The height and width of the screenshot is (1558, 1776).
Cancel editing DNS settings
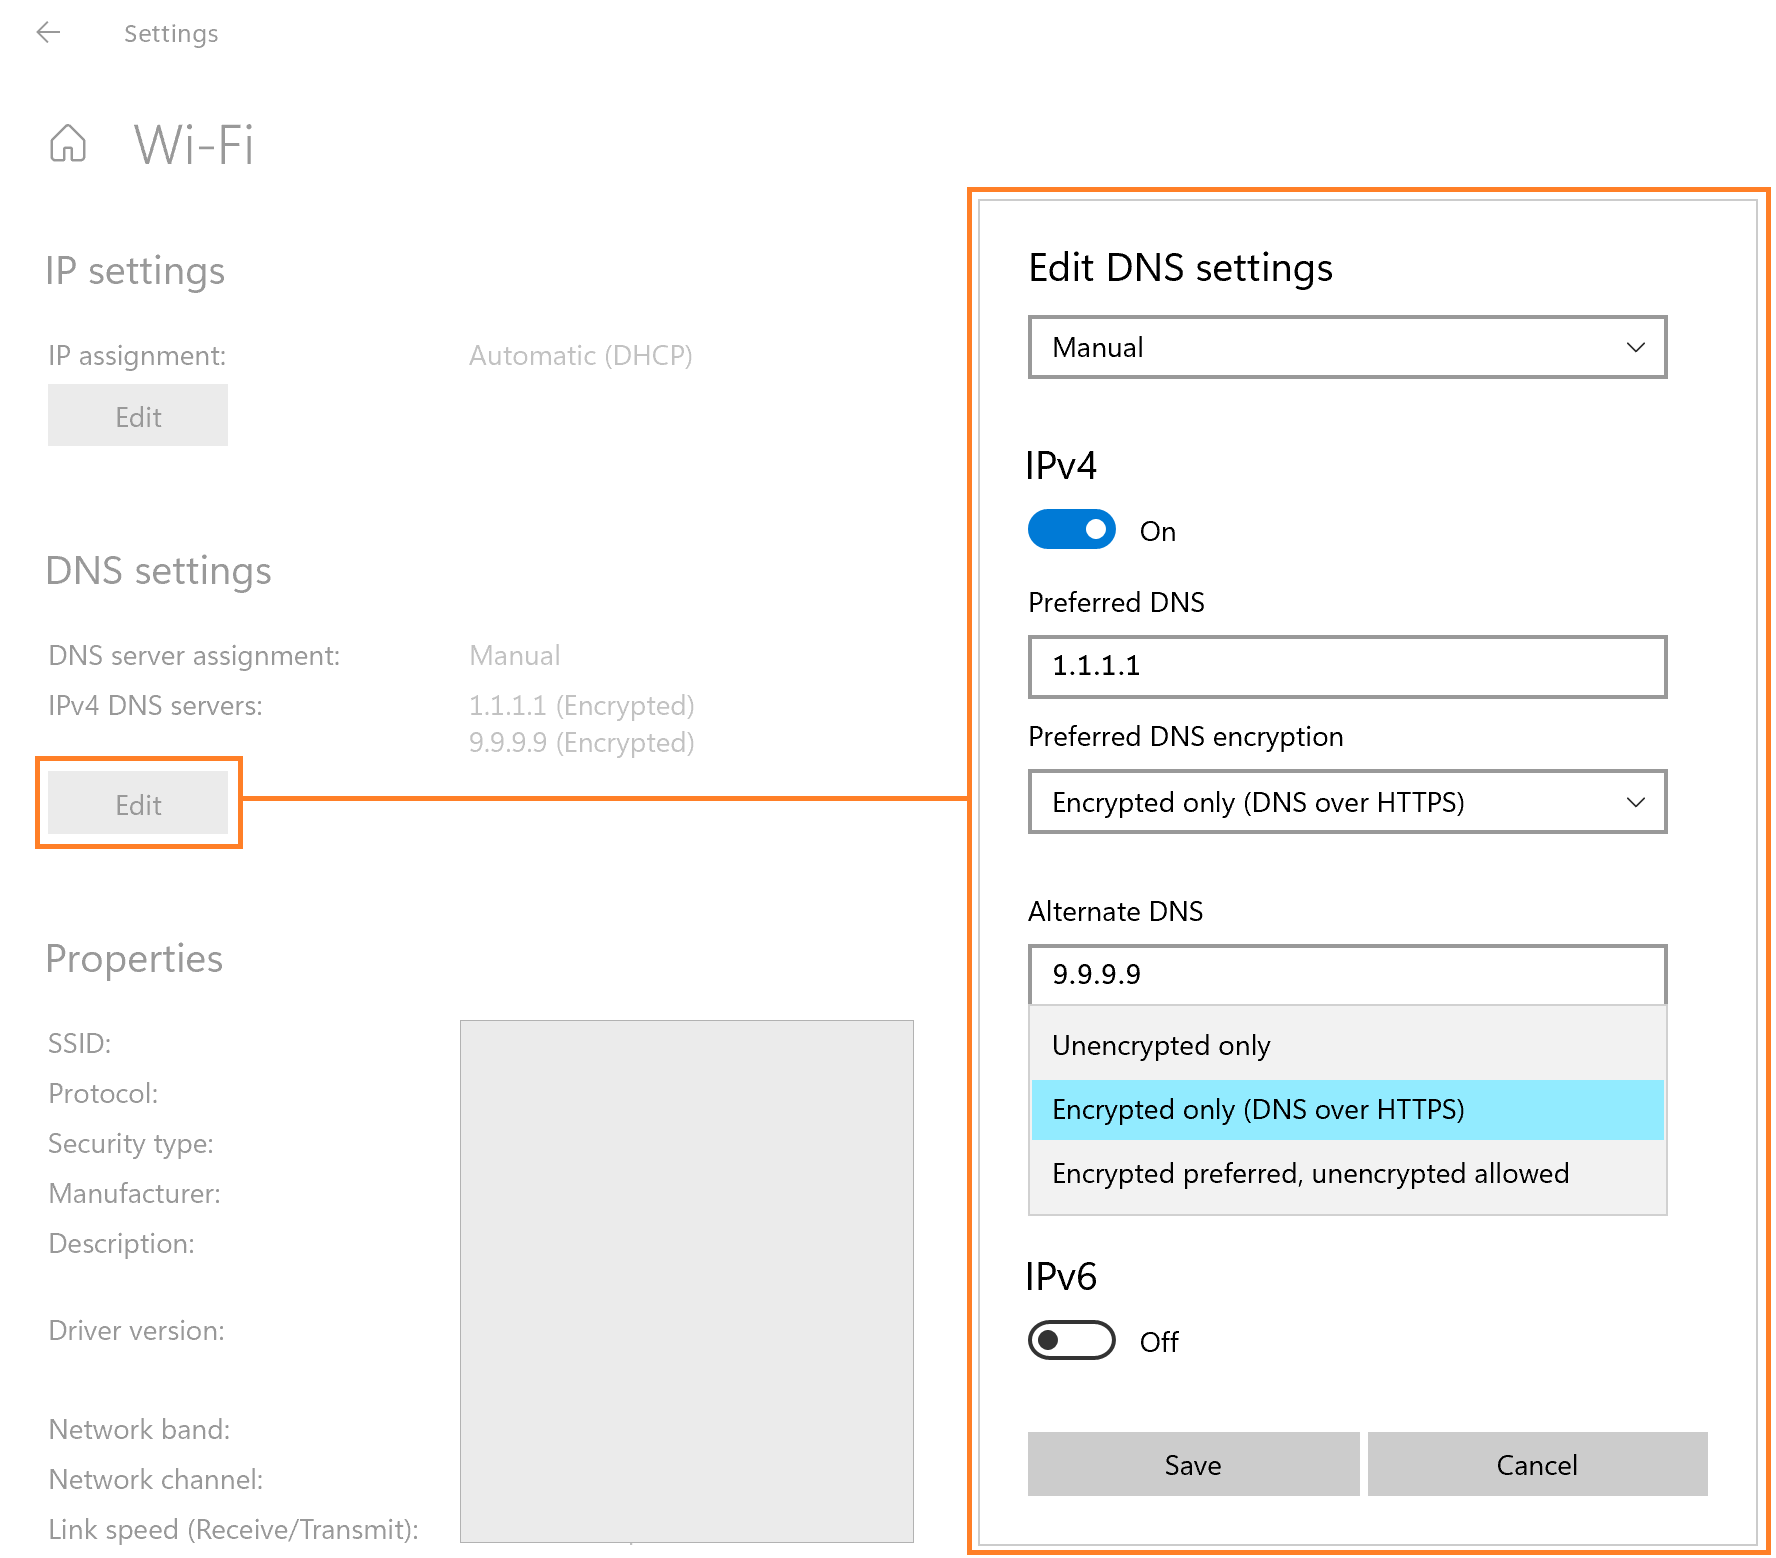(x=1537, y=1464)
